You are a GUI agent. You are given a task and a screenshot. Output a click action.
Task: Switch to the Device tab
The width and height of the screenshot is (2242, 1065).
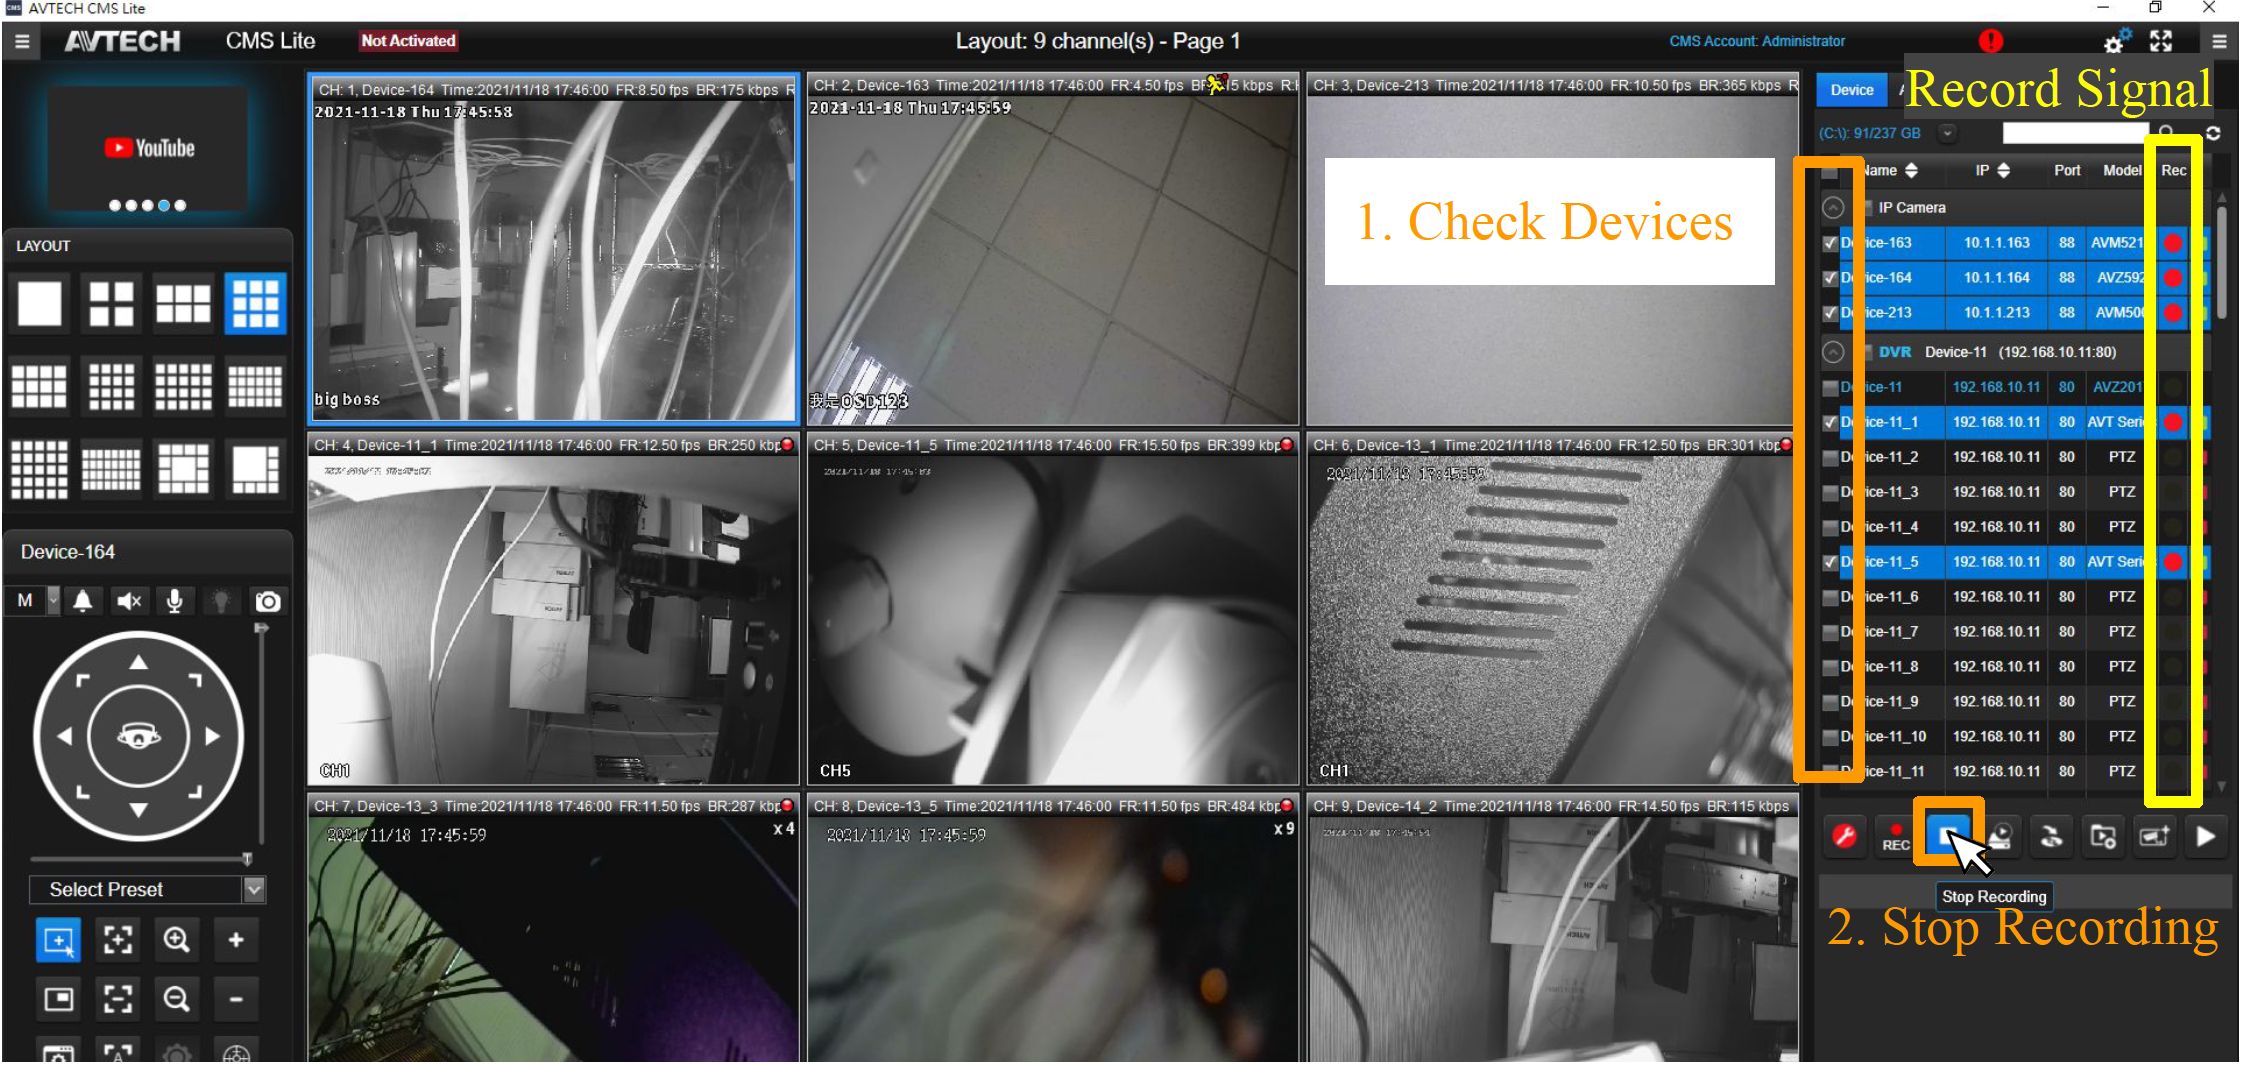click(1851, 90)
